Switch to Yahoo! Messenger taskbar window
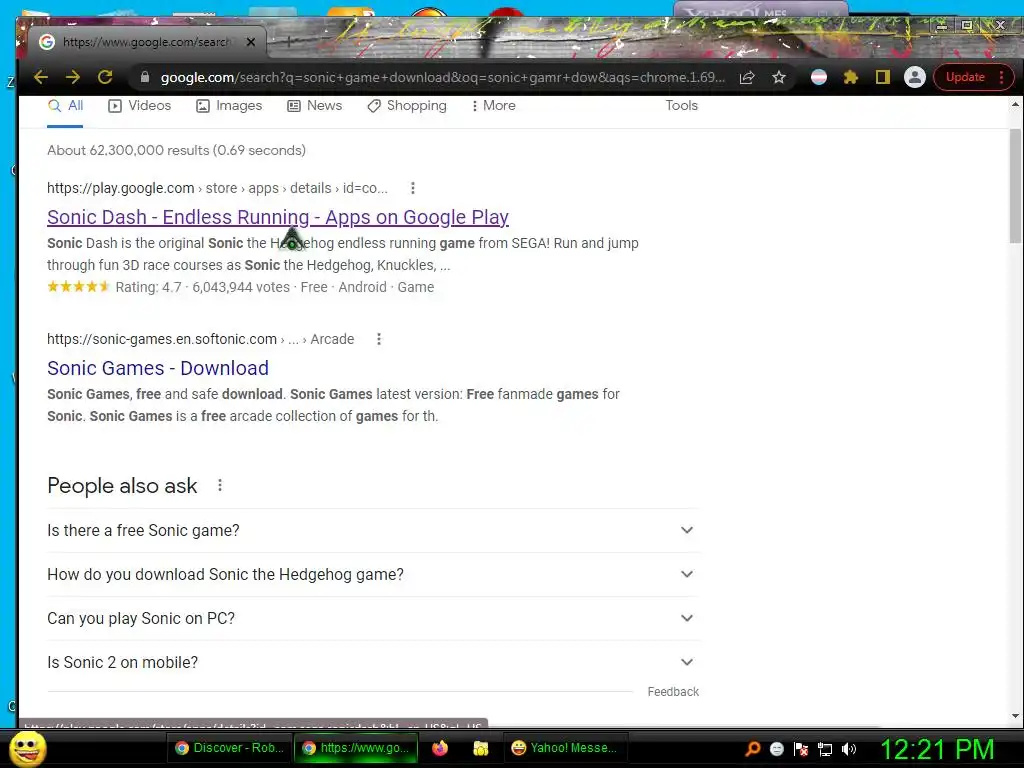 [564, 748]
